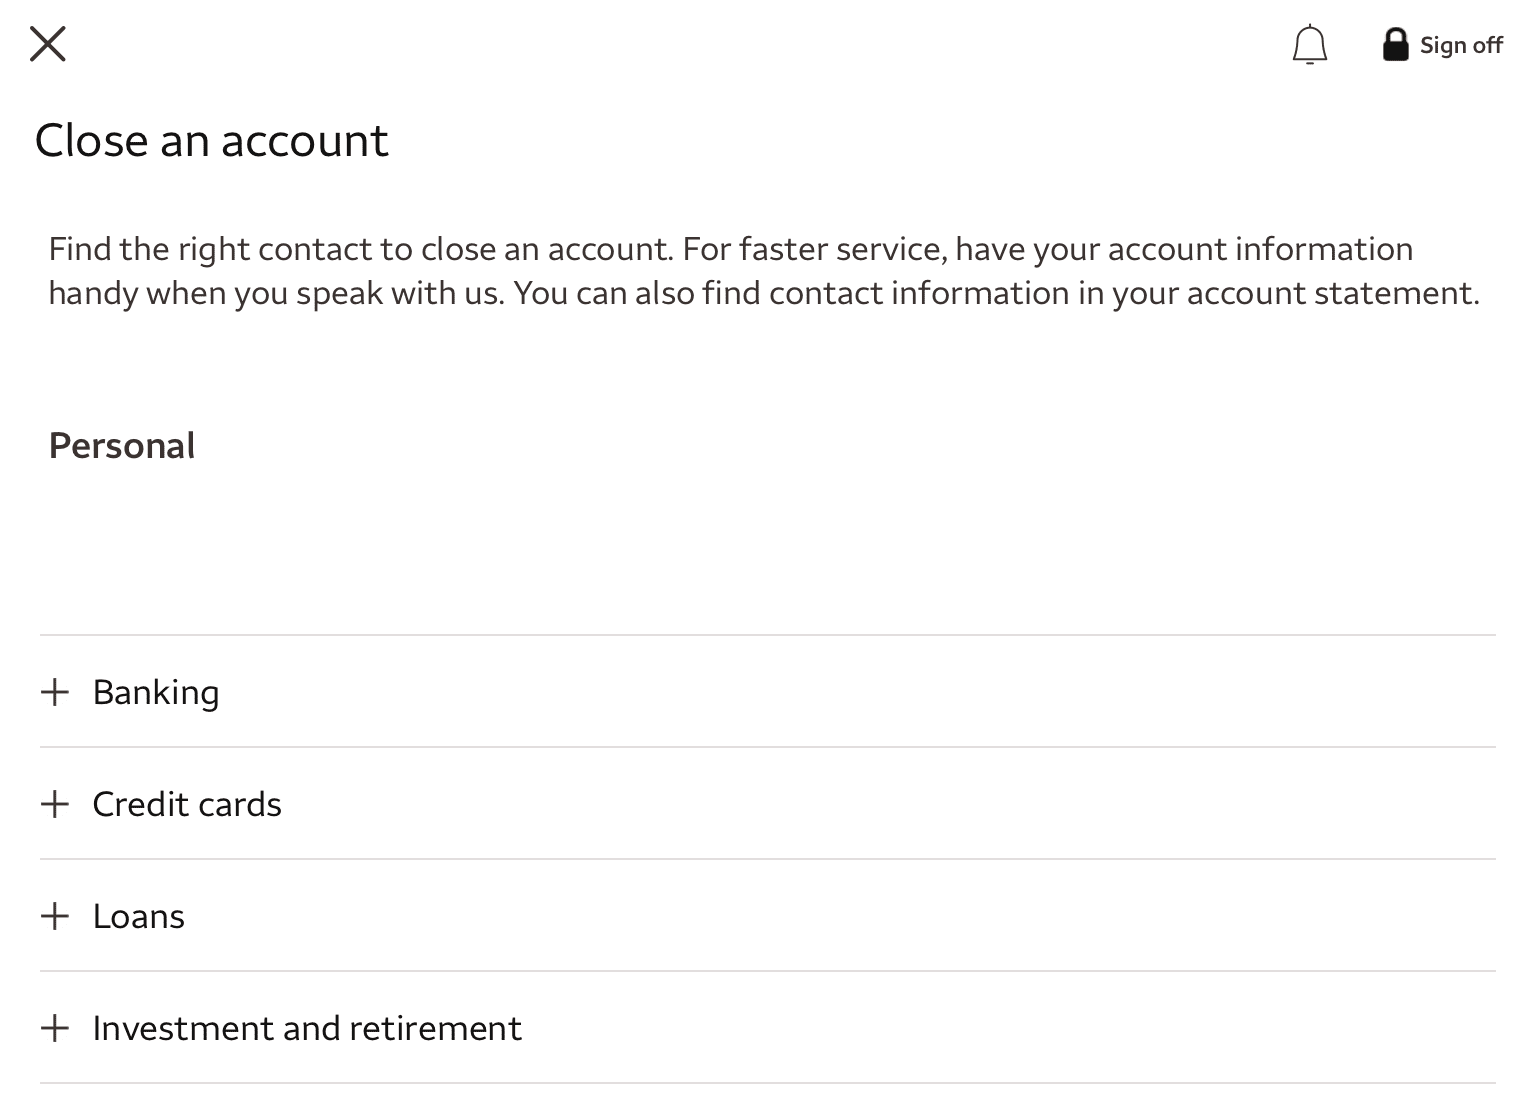The image size is (1536, 1112).
Task: Dismiss the screen using the X icon
Action: pyautogui.click(x=47, y=43)
